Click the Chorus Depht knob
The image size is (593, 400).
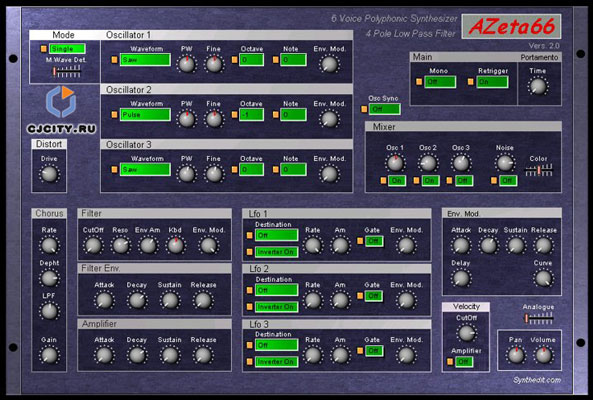[x=49, y=278]
